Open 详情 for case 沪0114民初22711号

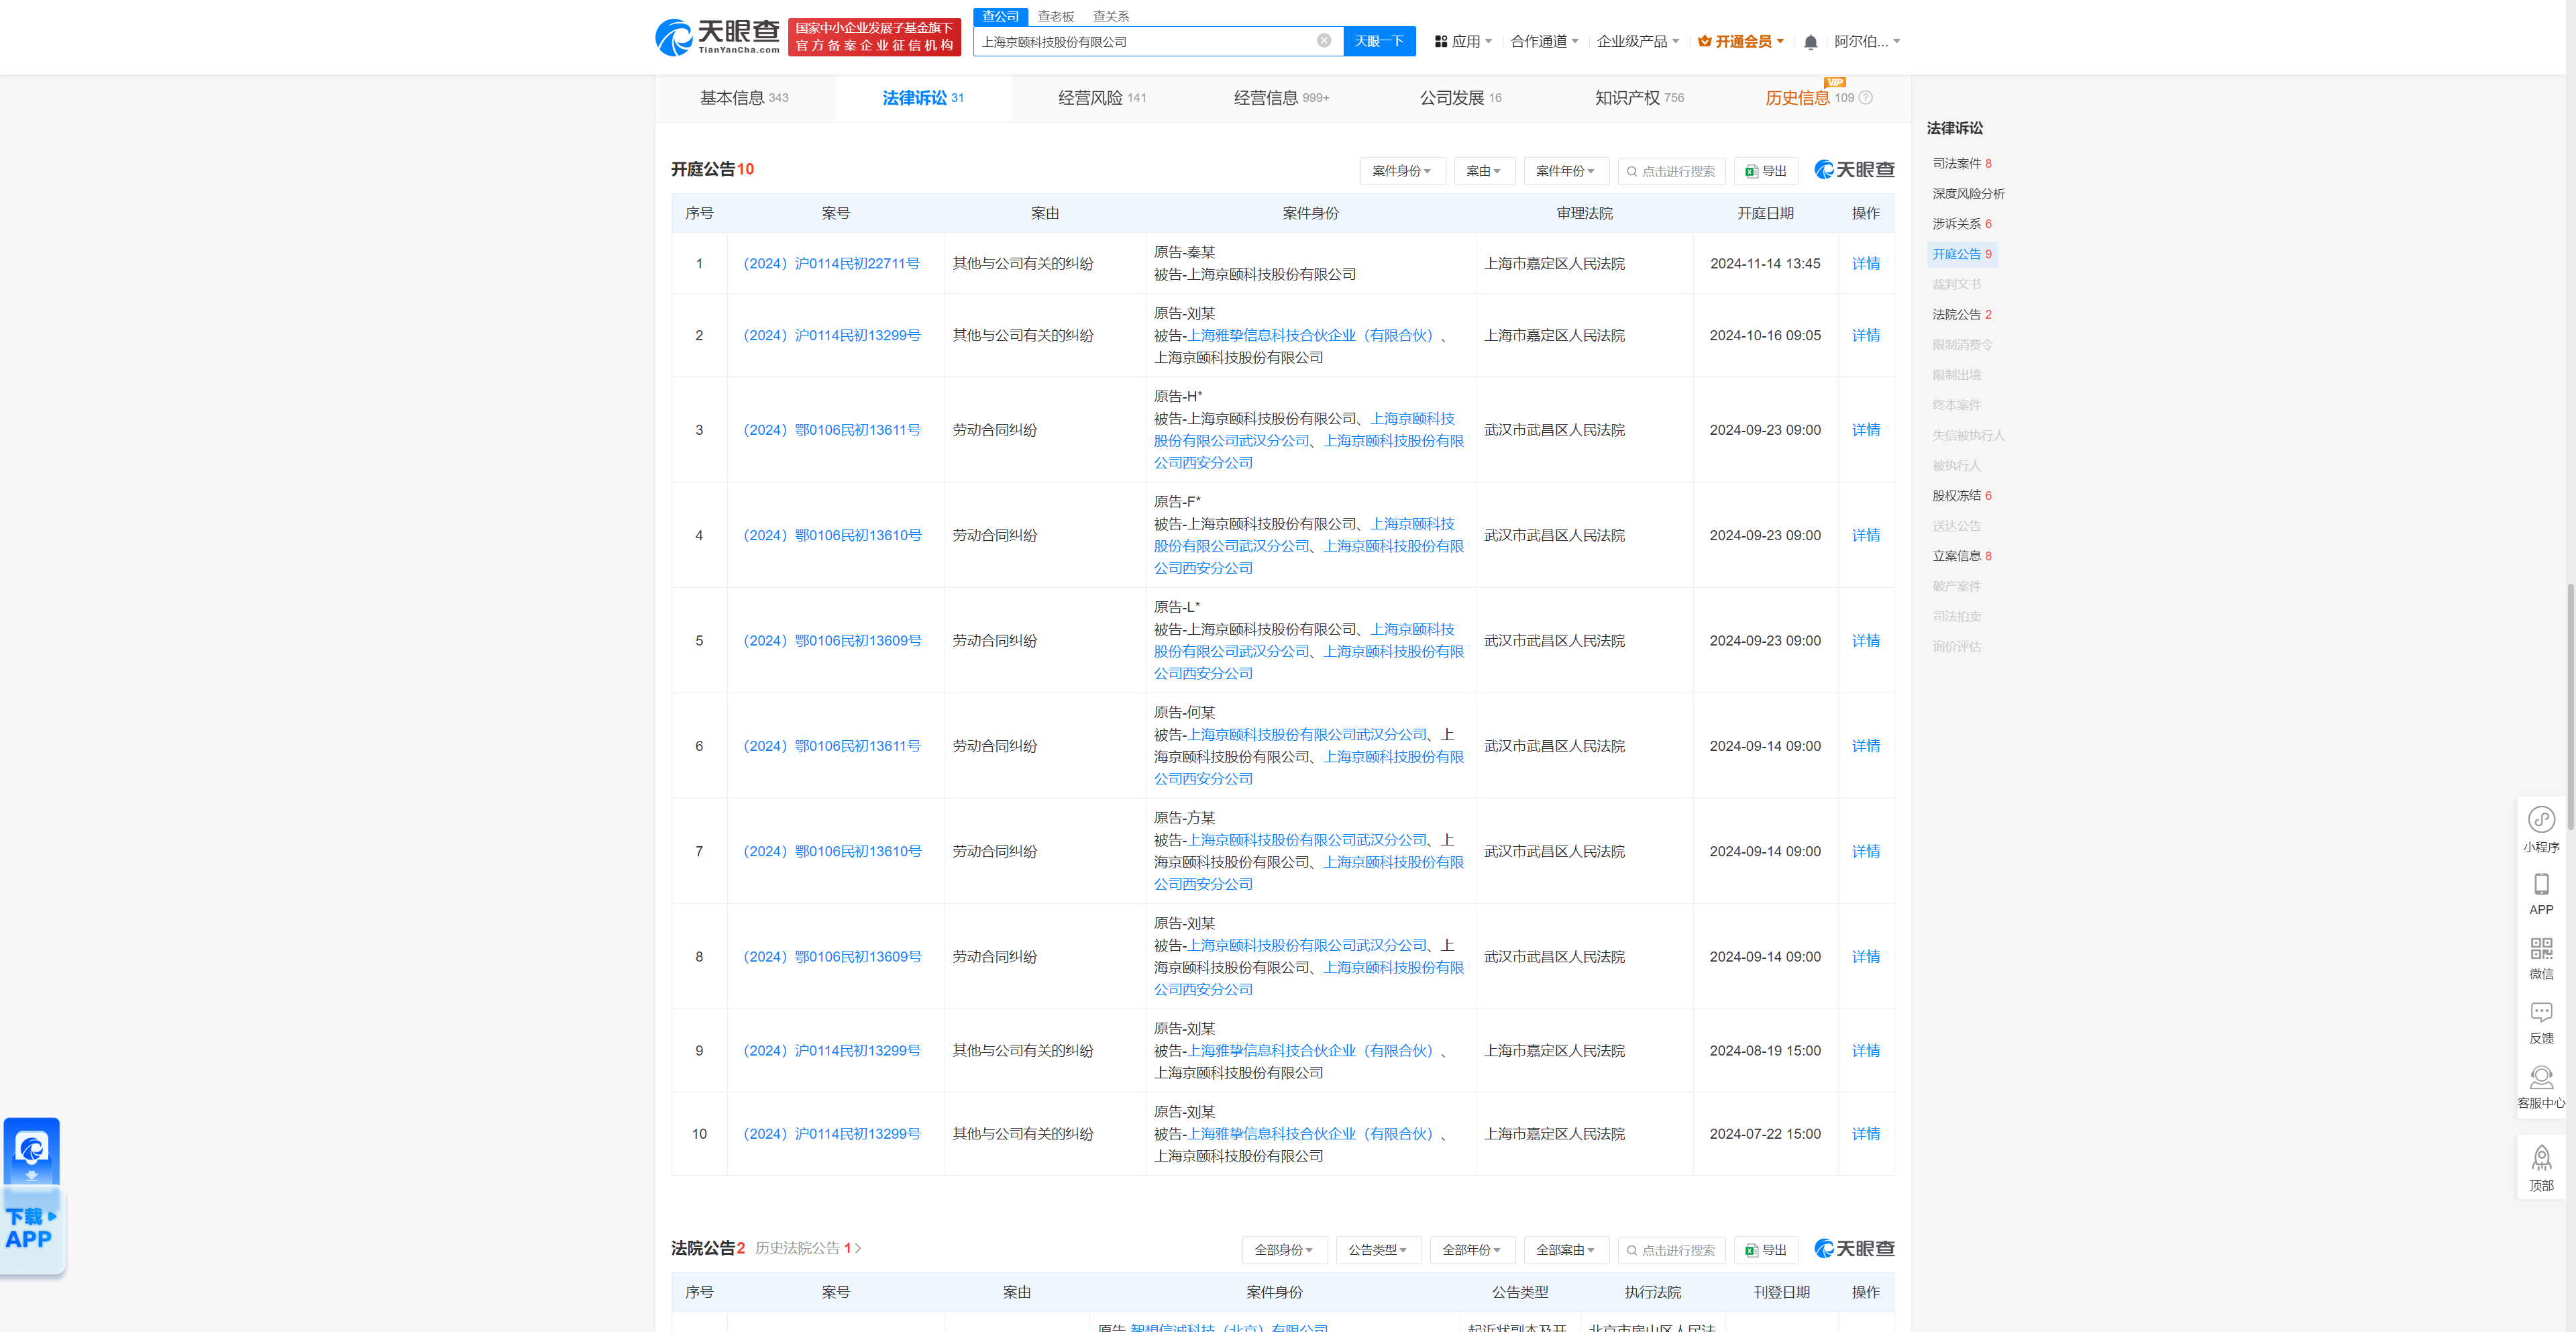pyautogui.click(x=1865, y=264)
